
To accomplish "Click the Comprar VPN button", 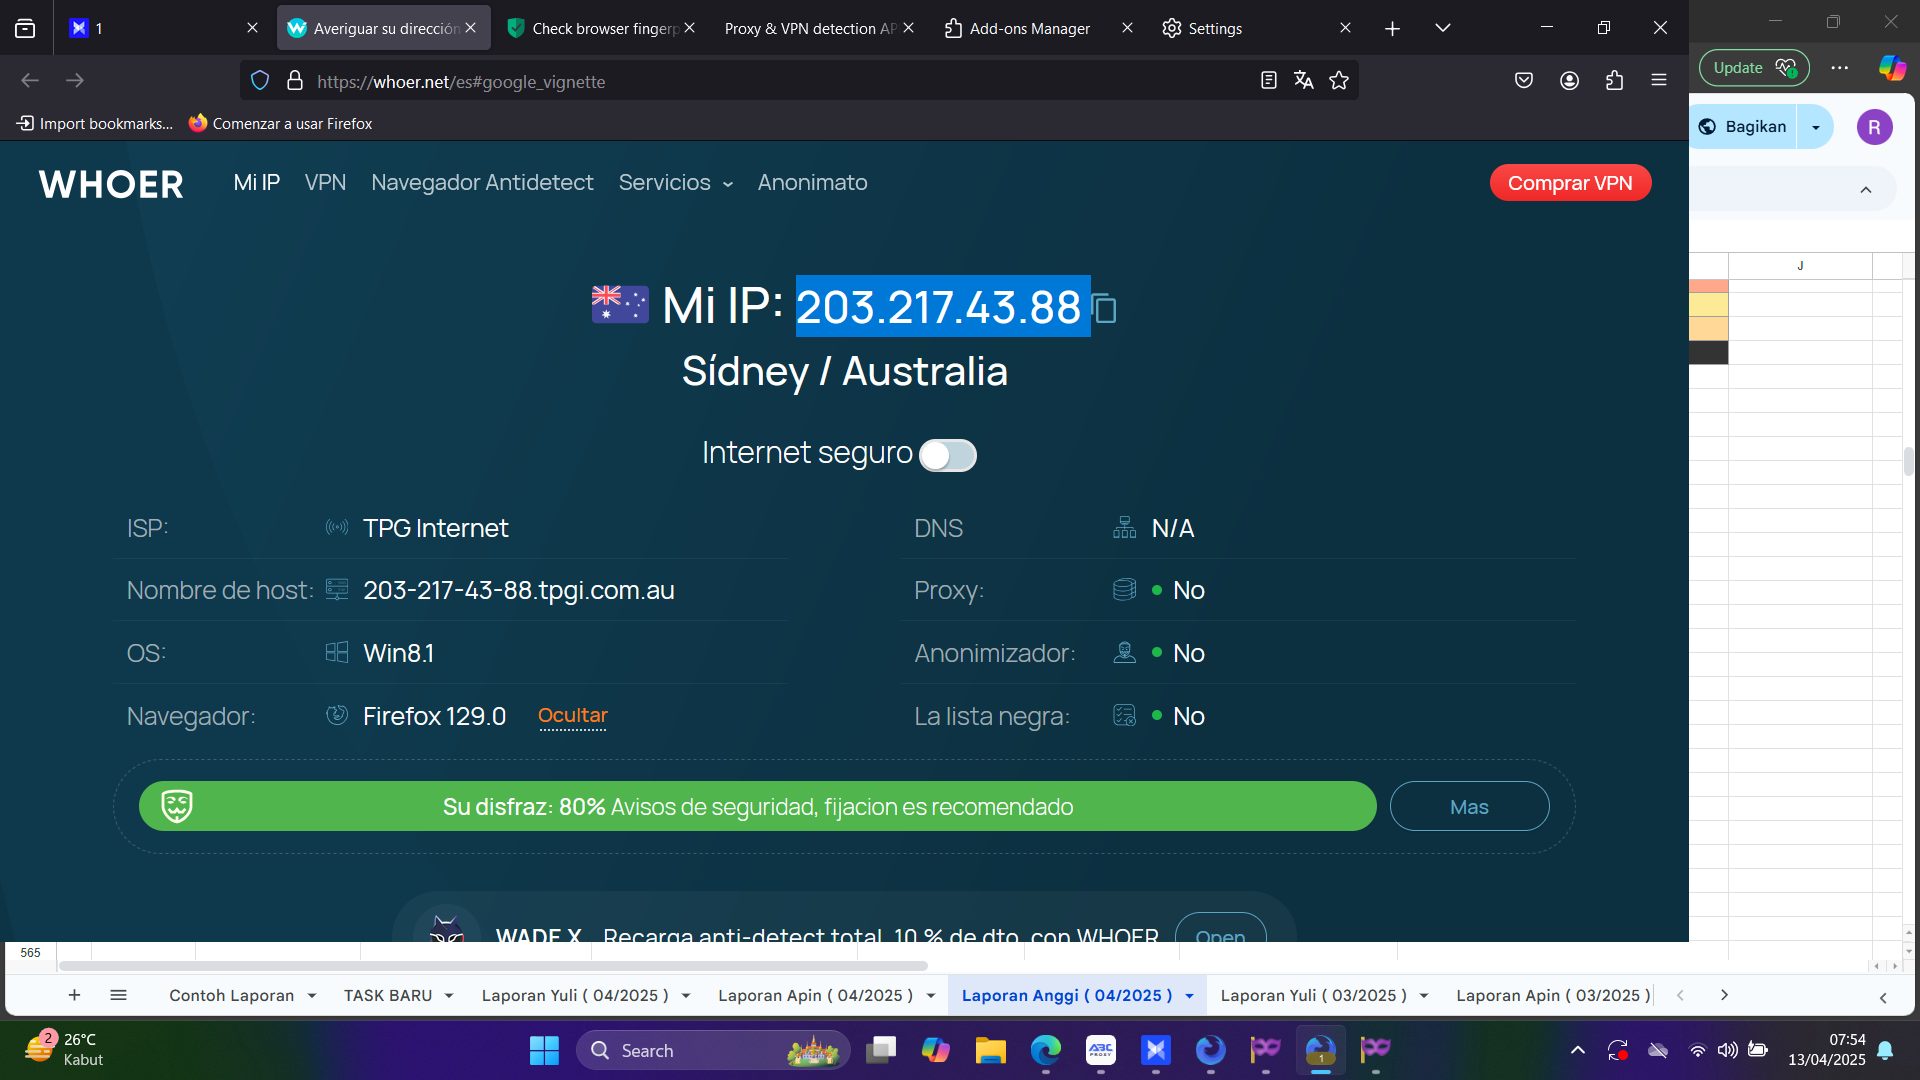I will pos(1570,183).
